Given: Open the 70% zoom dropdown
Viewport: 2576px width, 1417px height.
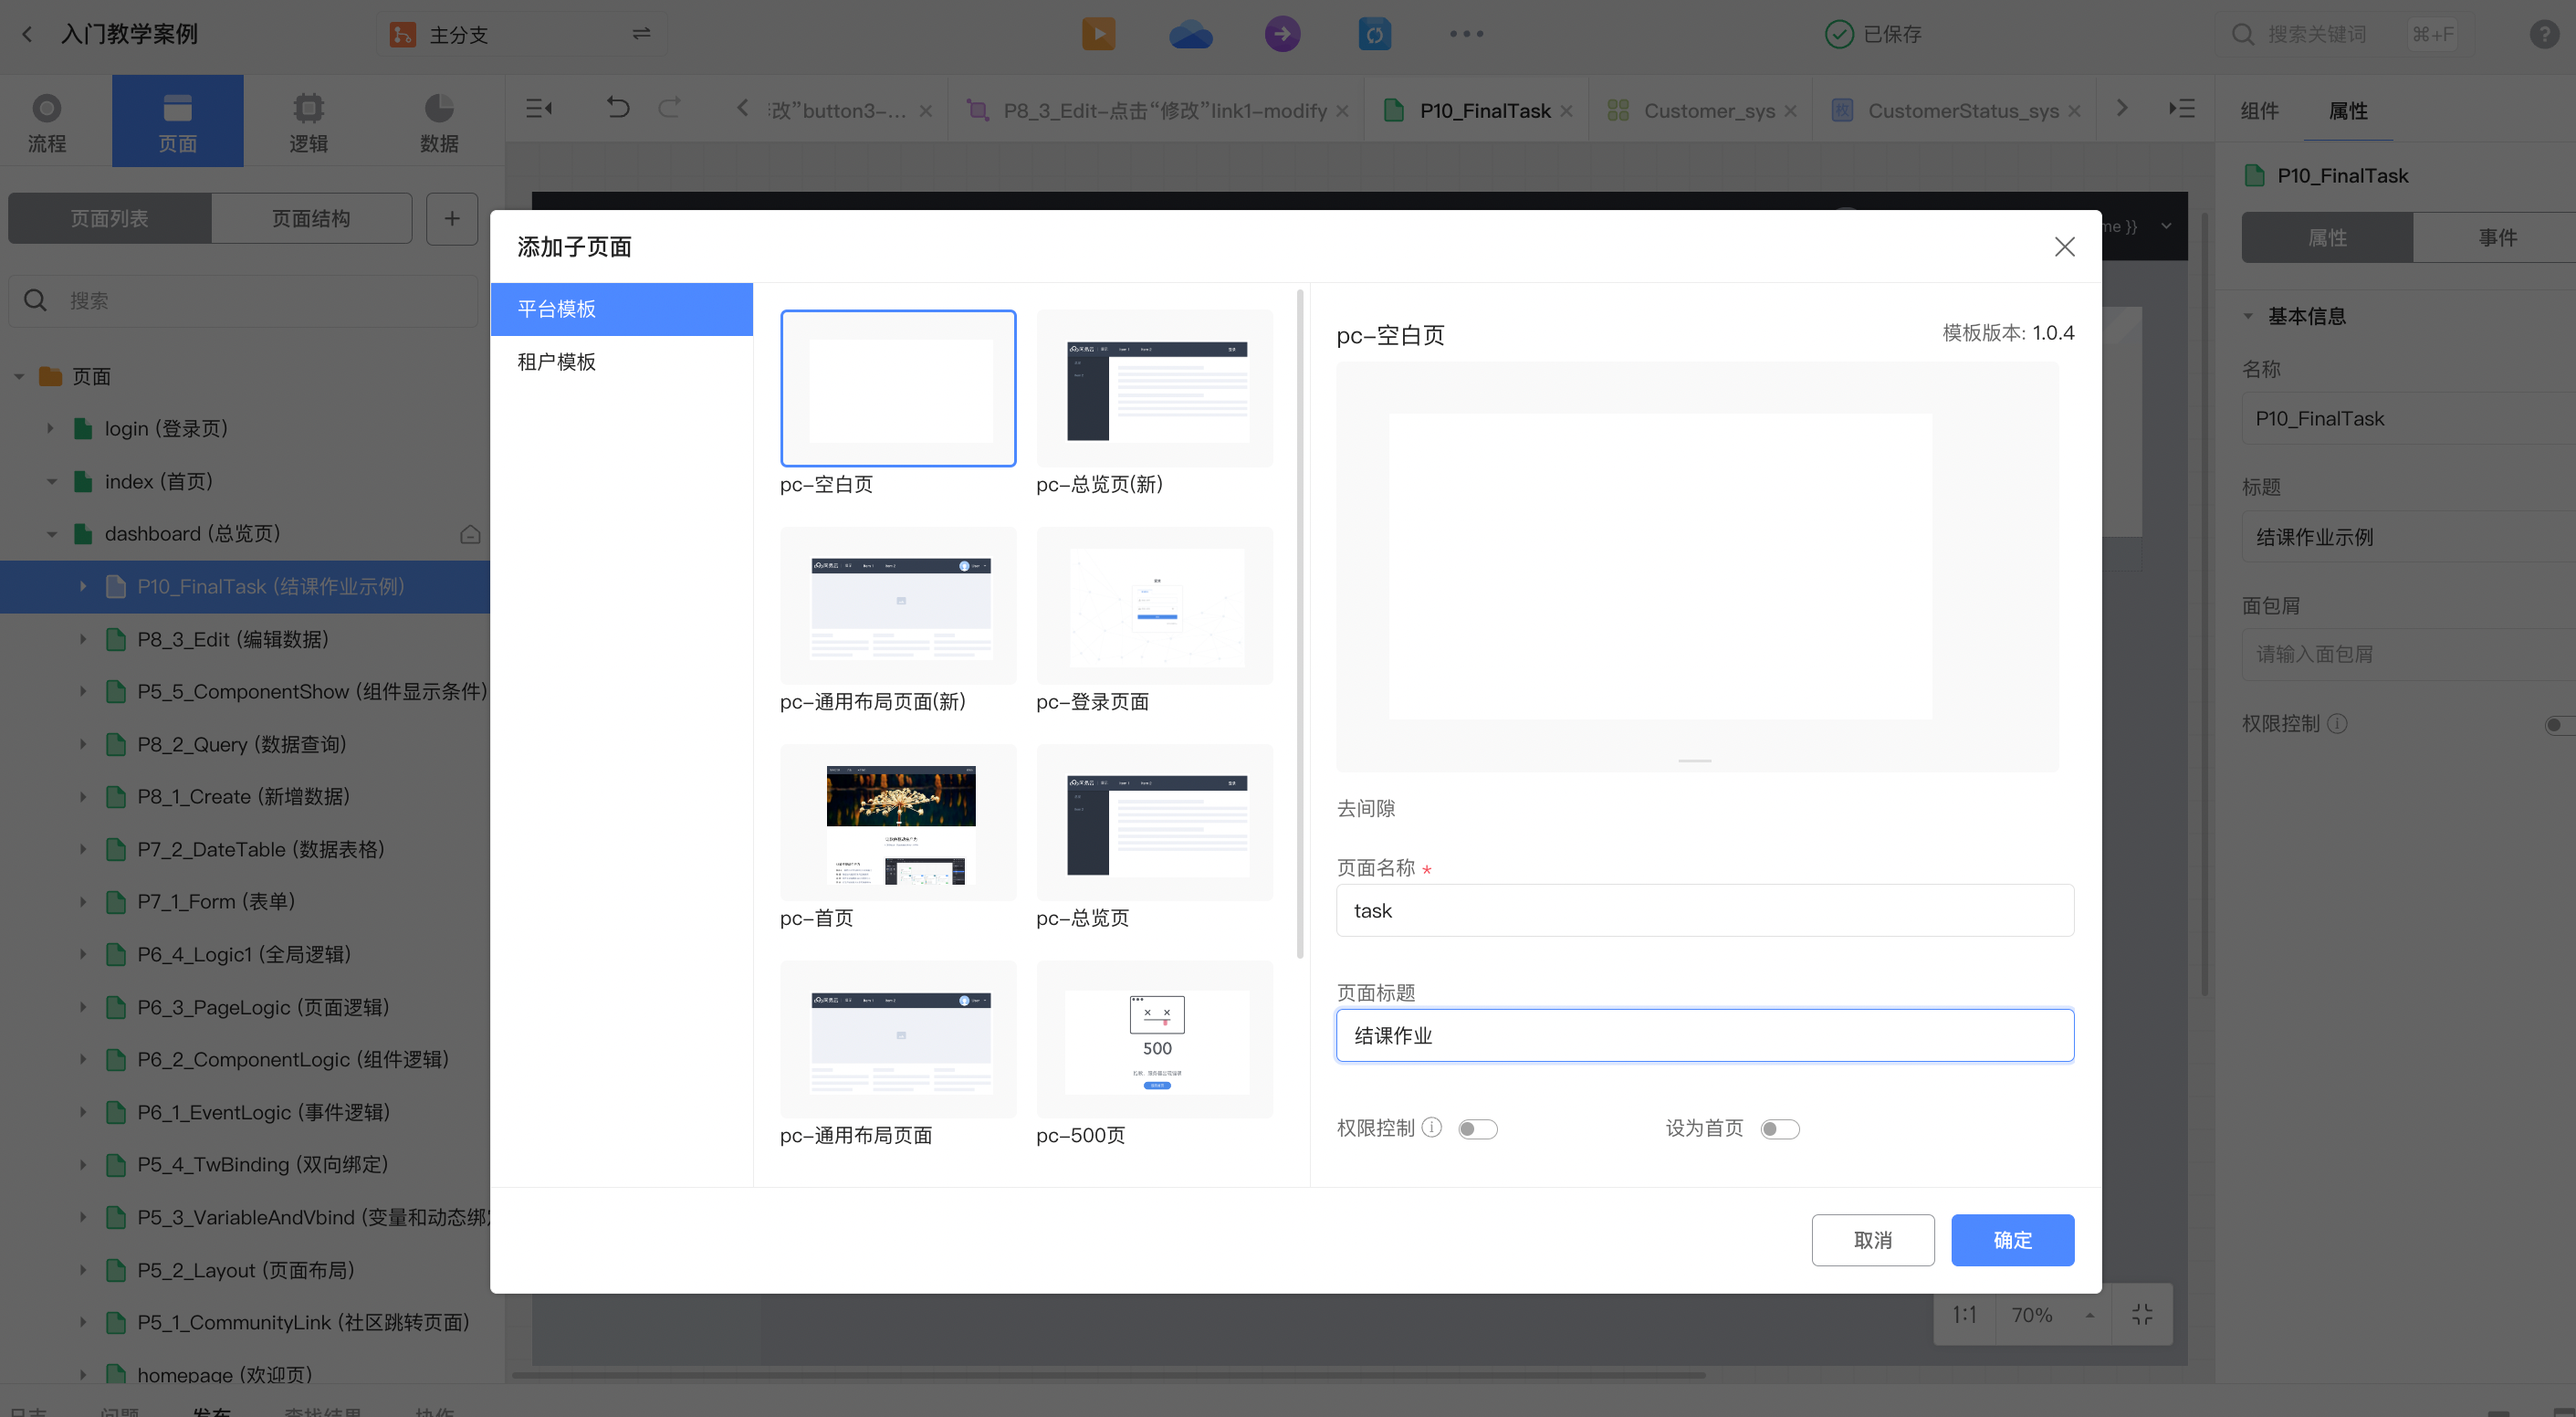Looking at the screenshot, I should pyautogui.click(x=2053, y=1314).
